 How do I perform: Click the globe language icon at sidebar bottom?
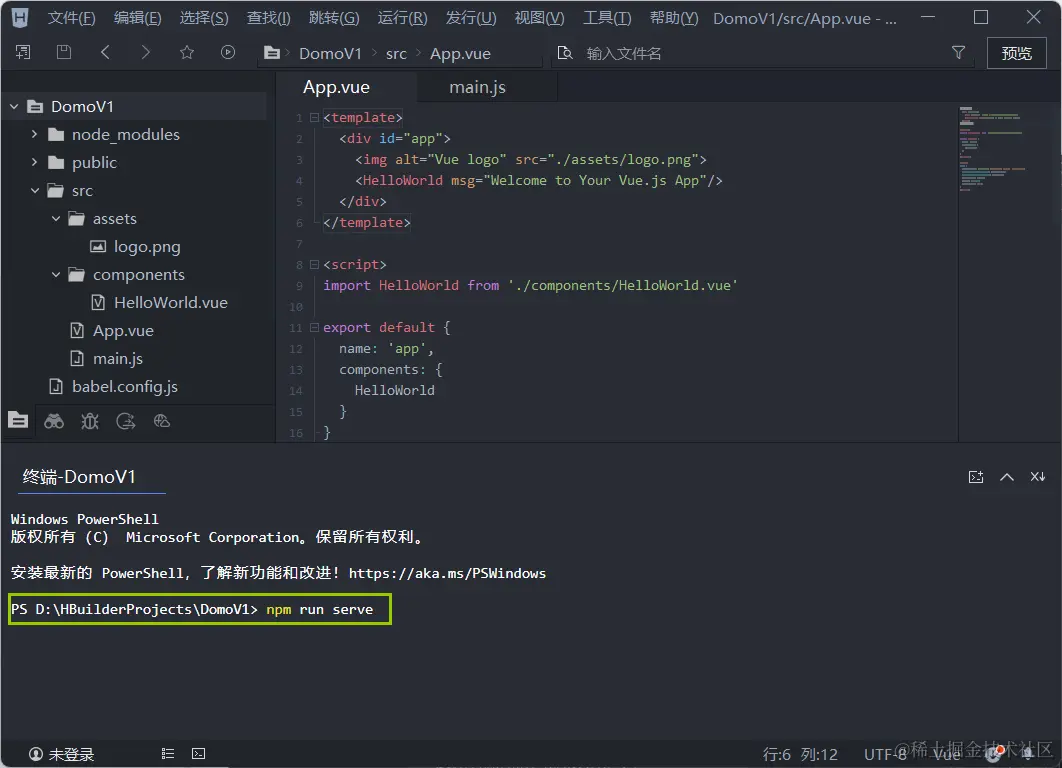[162, 421]
